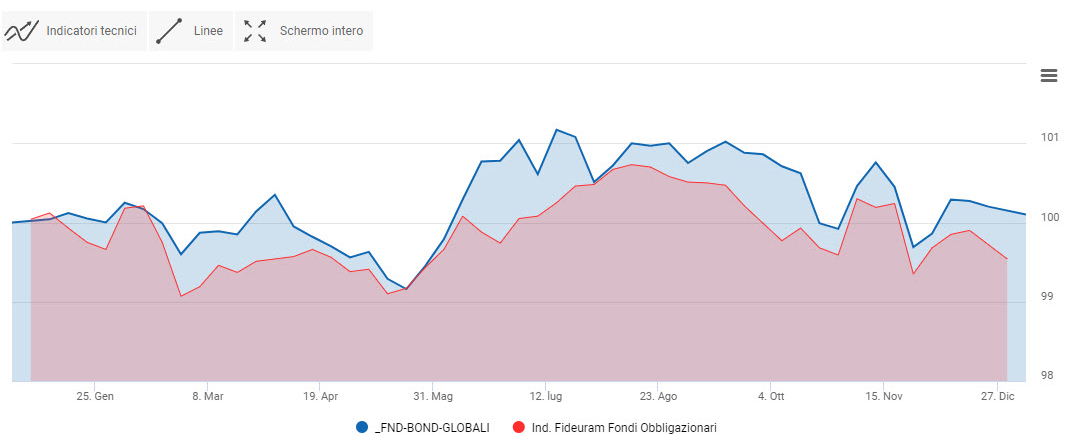The width and height of the screenshot is (1071, 447).
Task: Click the 8. Mar date axis label
Action: pos(207,396)
